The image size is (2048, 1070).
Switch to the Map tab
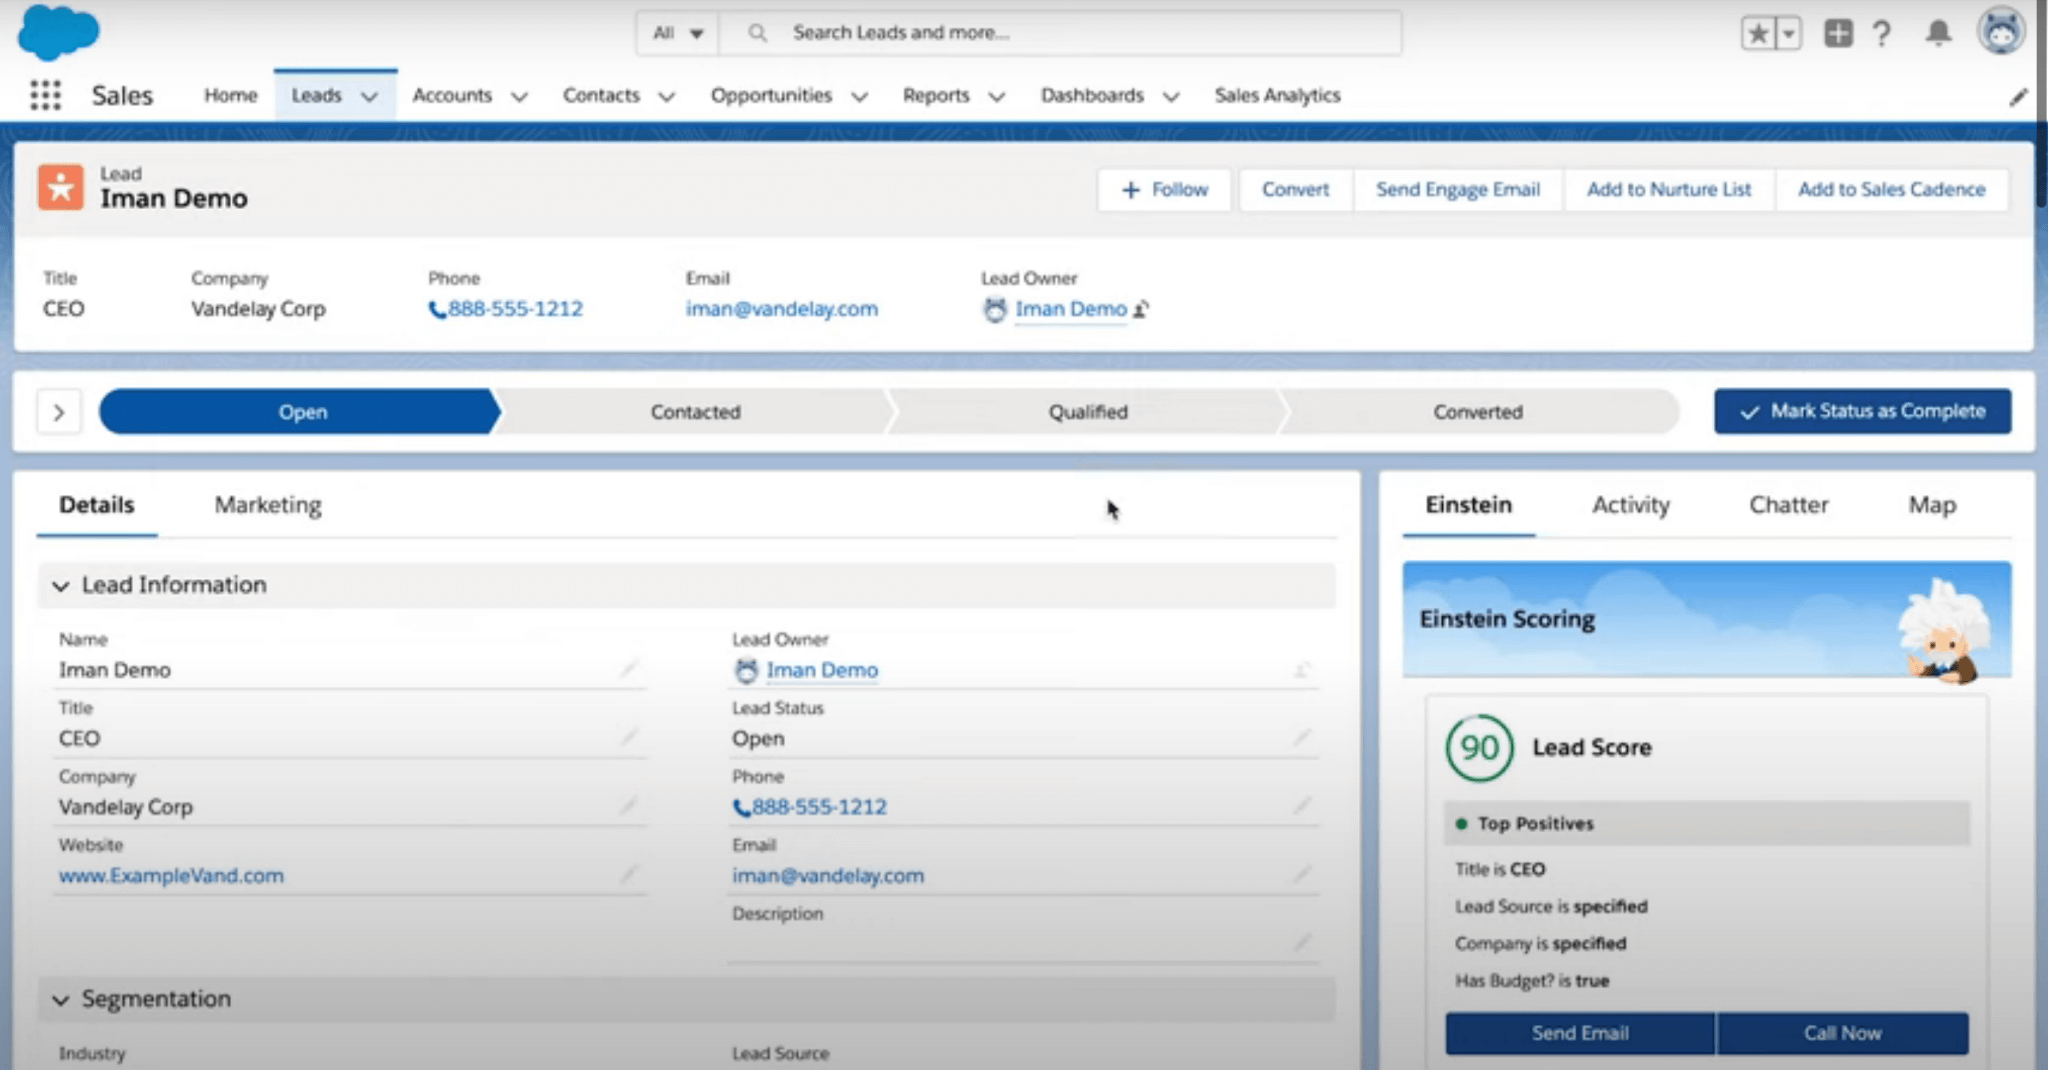coord(1932,505)
